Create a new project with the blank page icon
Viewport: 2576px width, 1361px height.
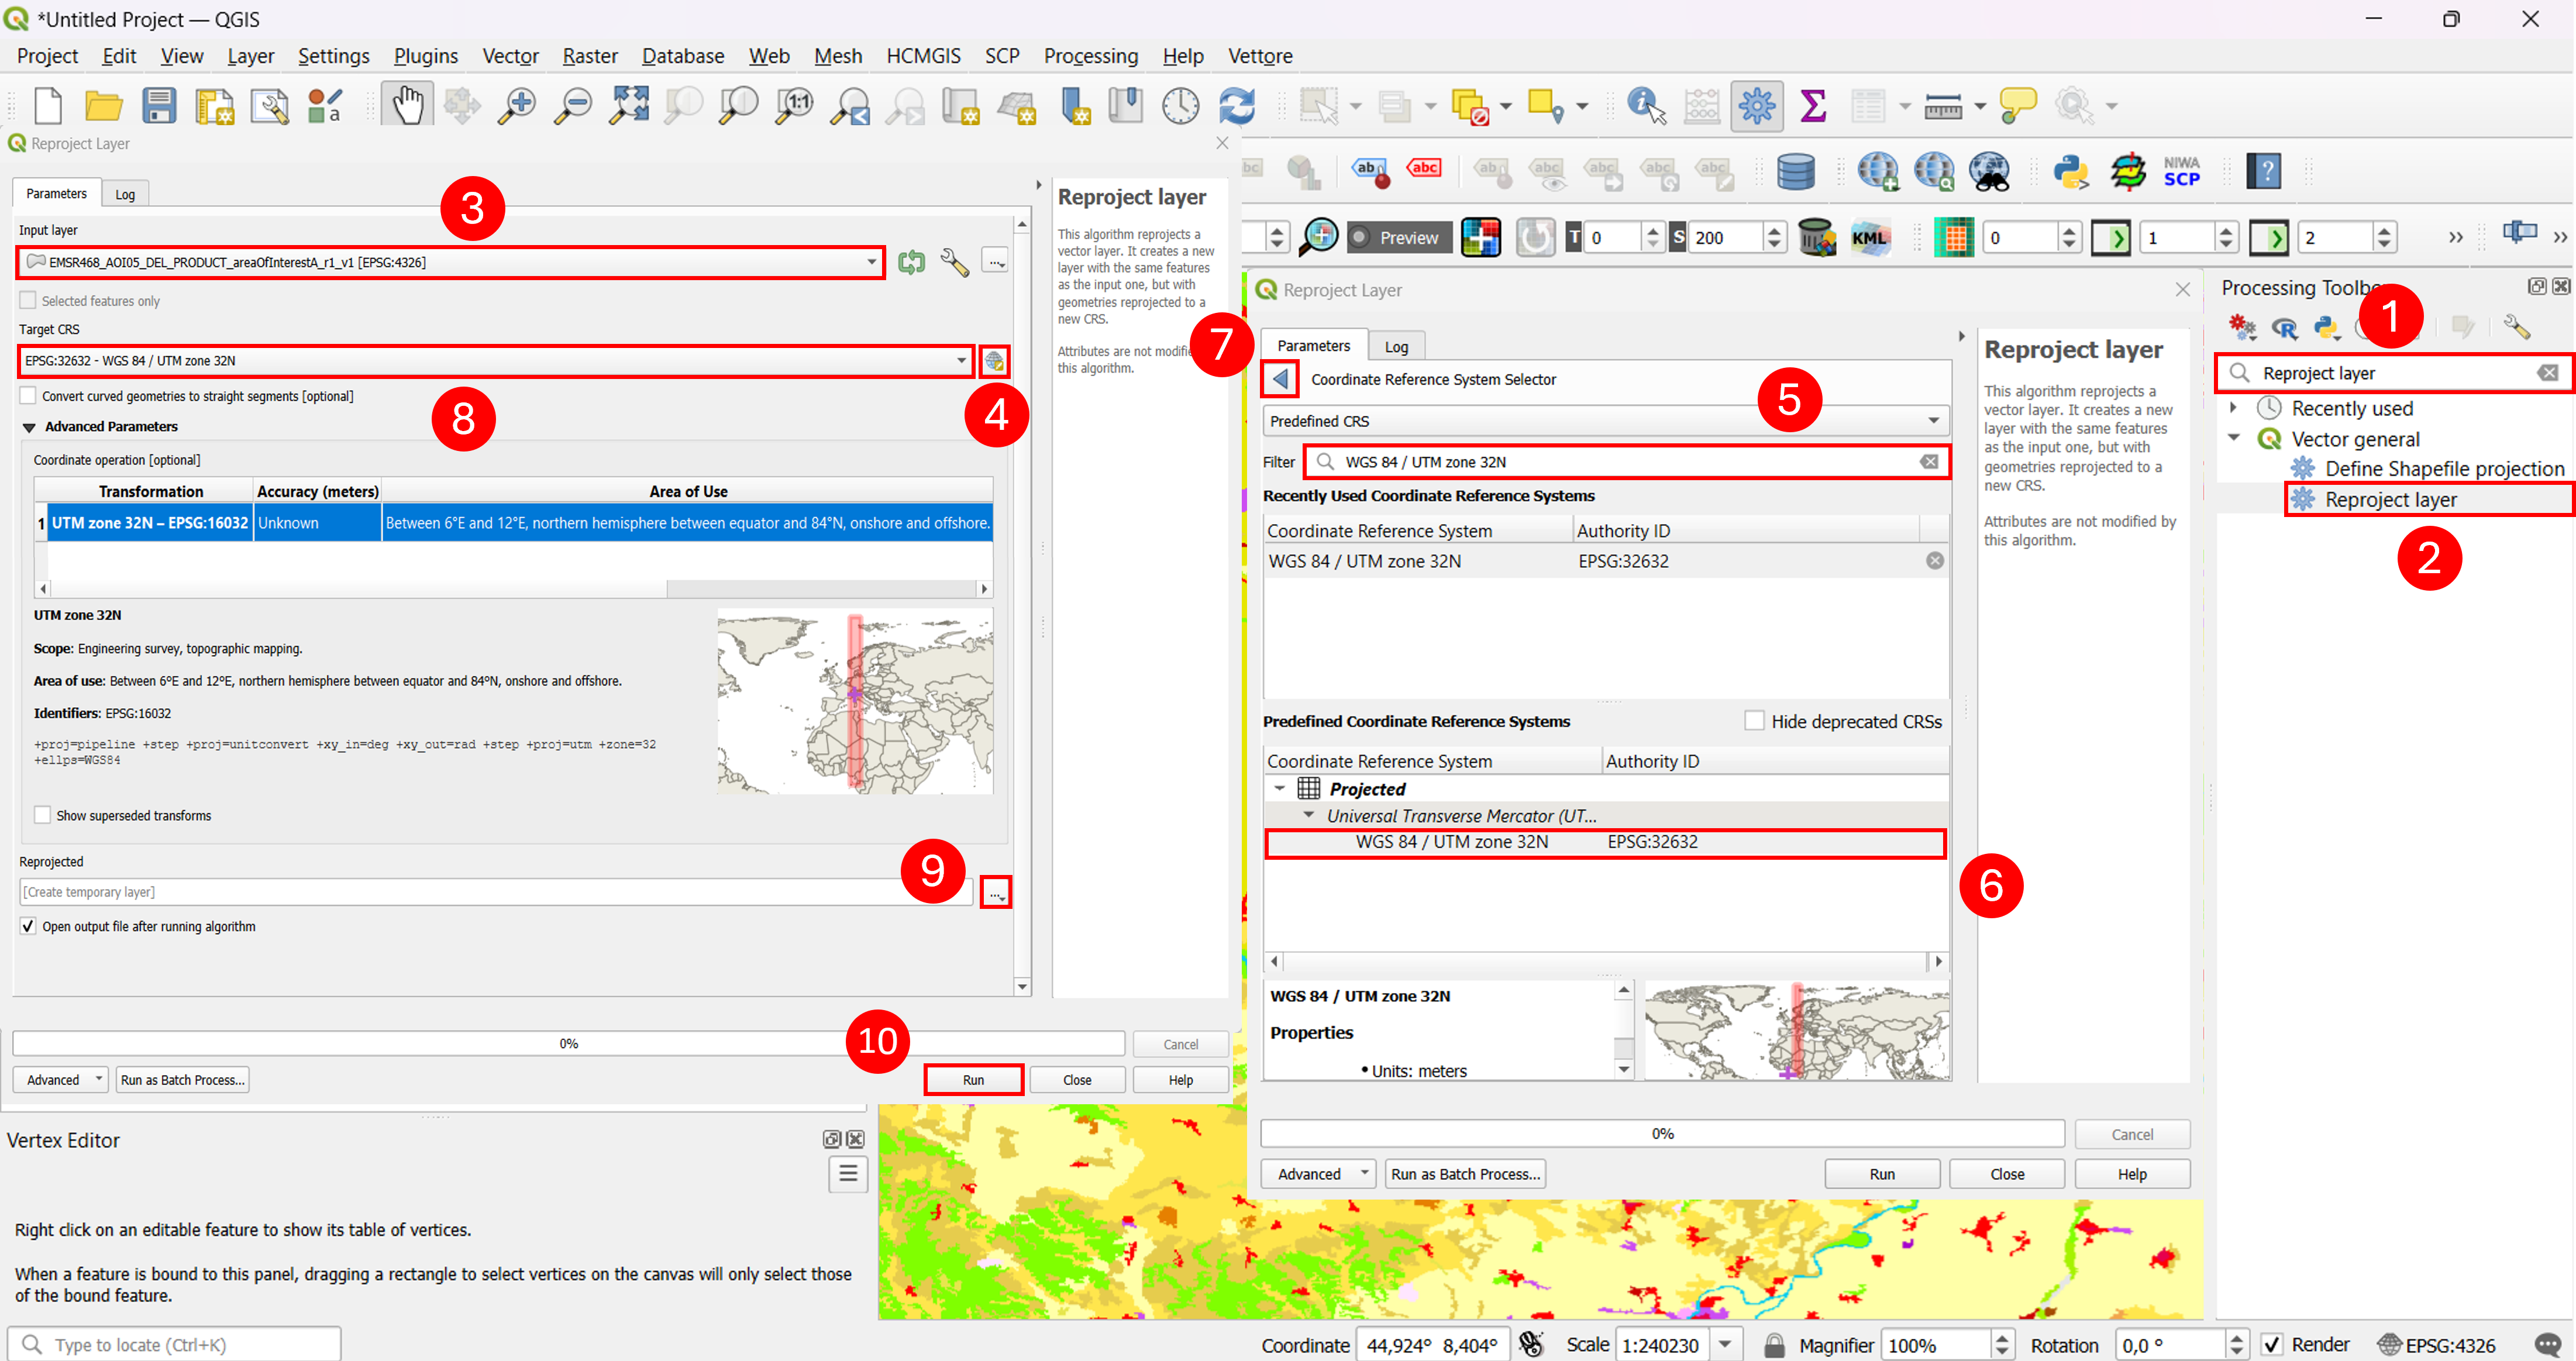(48, 105)
